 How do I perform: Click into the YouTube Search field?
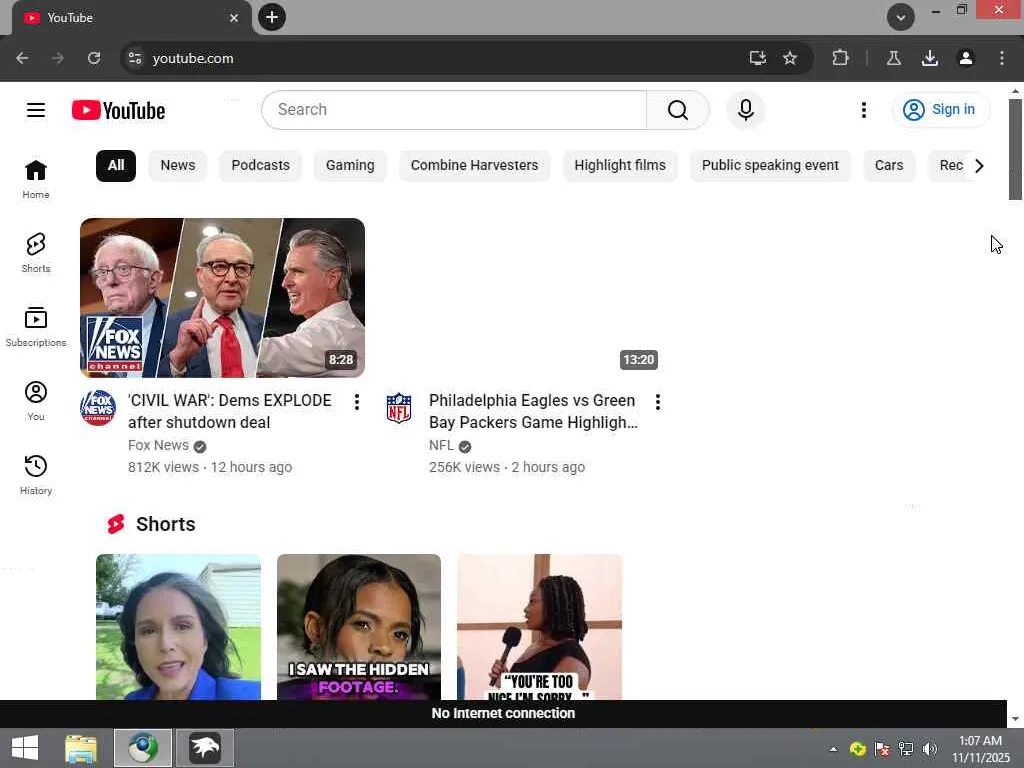[454, 110]
